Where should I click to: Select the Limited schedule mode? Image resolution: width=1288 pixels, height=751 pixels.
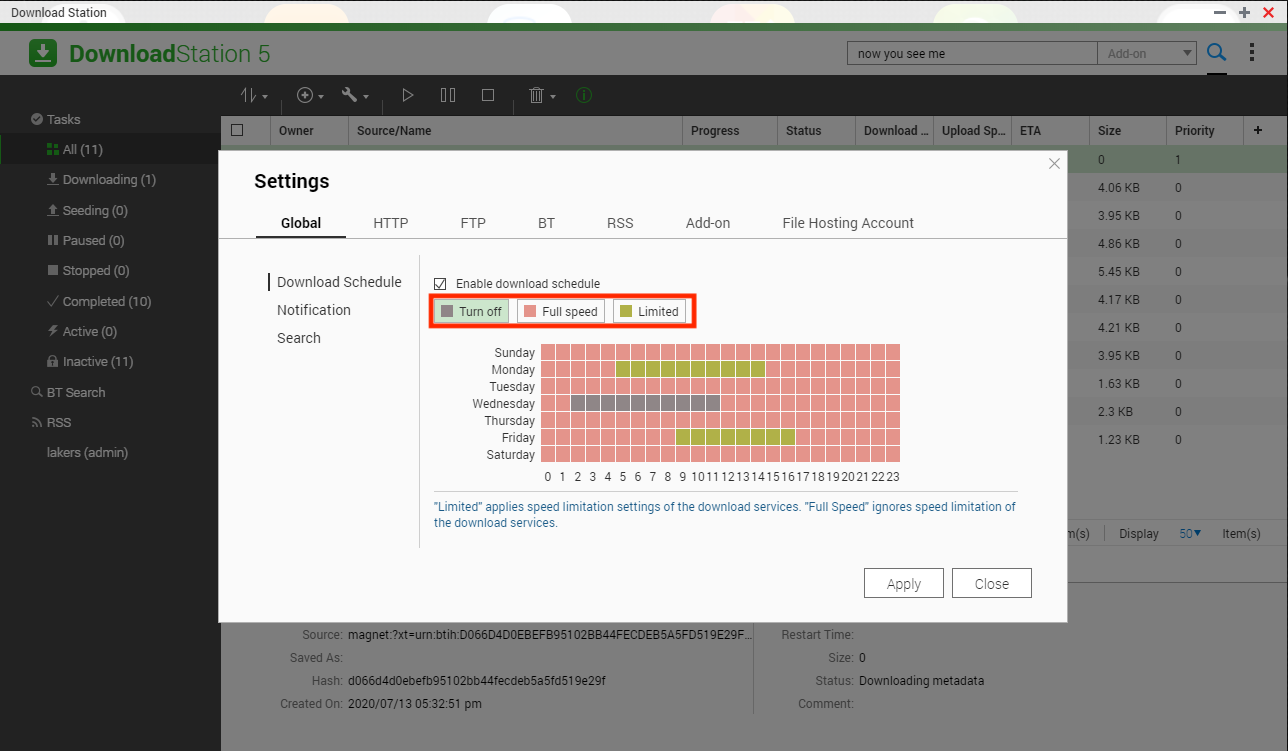click(x=649, y=312)
